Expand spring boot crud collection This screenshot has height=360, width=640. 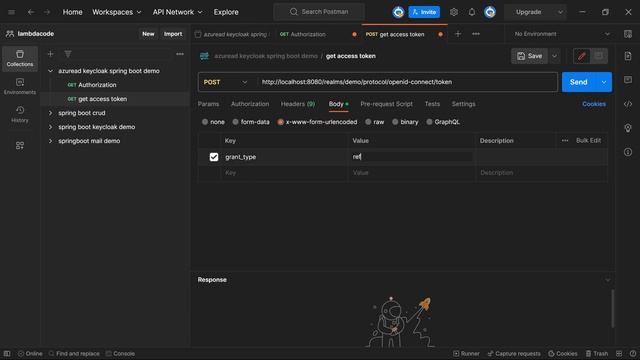50,113
